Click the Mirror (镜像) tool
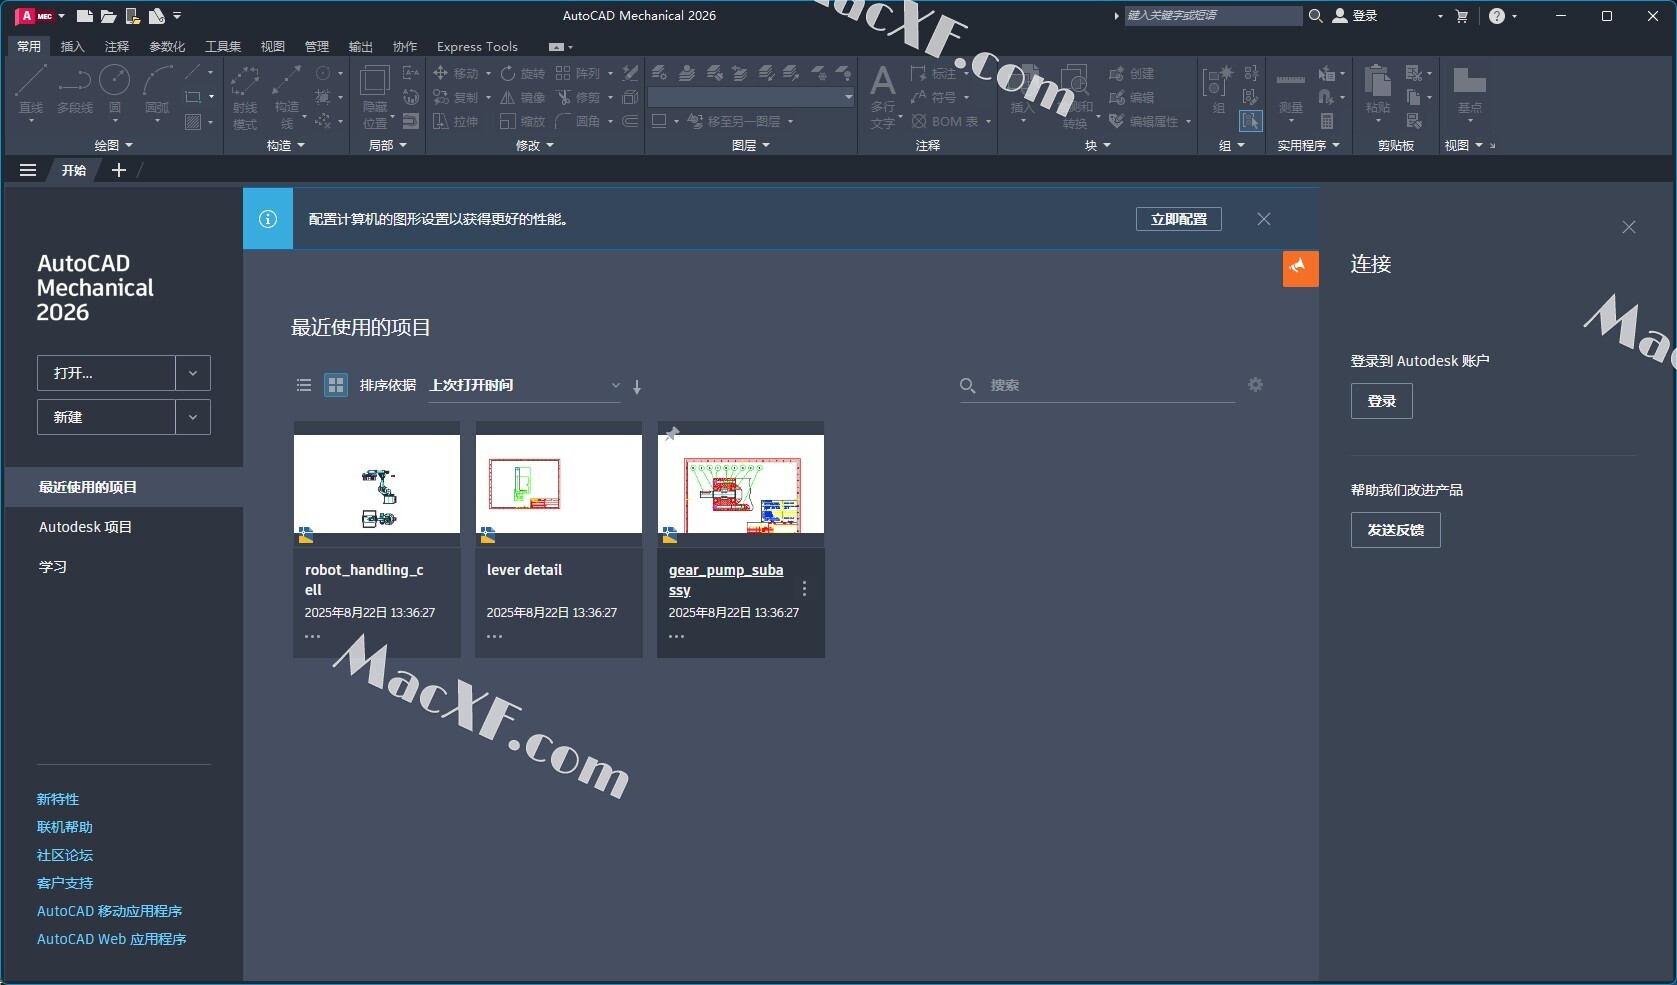This screenshot has height=985, width=1677. 523,97
